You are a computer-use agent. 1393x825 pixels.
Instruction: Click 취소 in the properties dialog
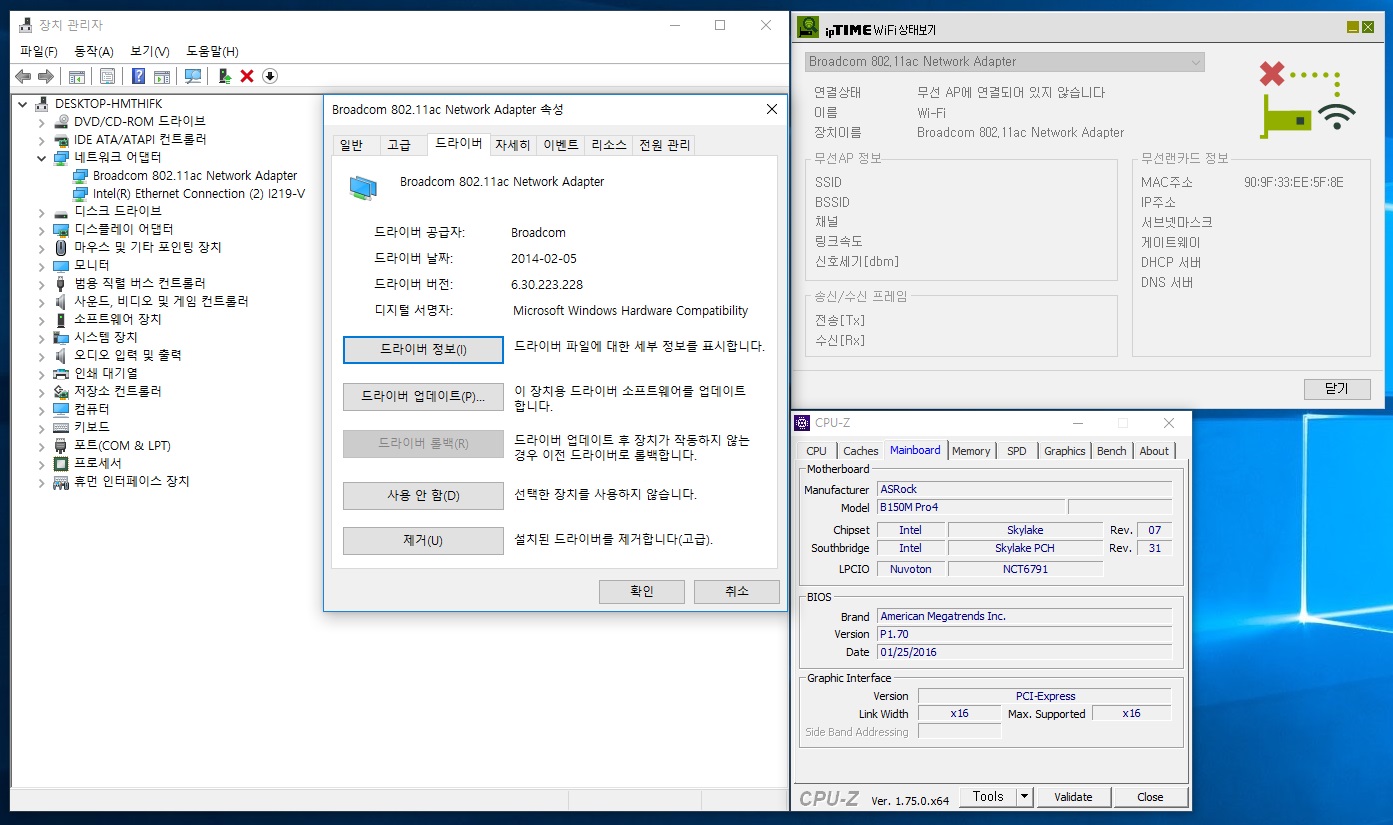click(737, 592)
